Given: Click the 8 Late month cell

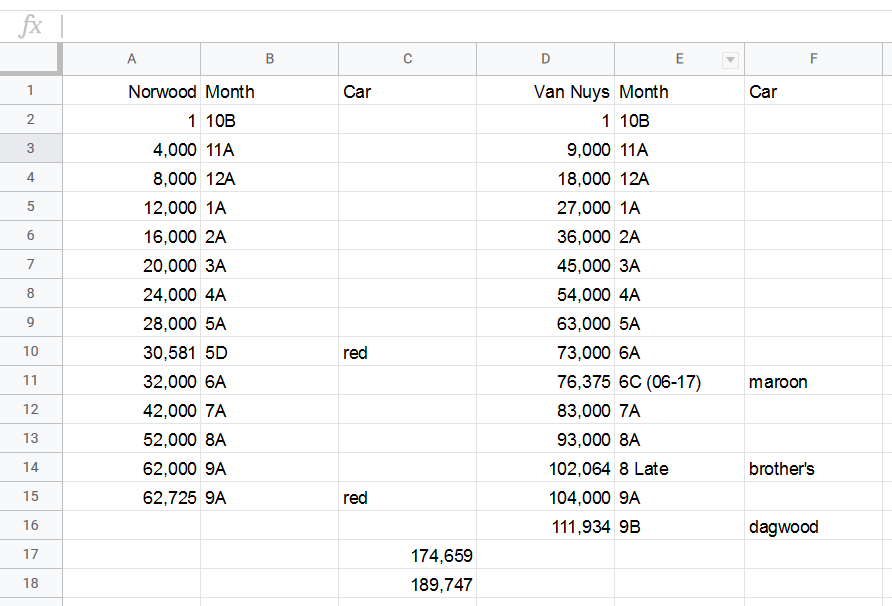Looking at the screenshot, I should pyautogui.click(x=679, y=469).
